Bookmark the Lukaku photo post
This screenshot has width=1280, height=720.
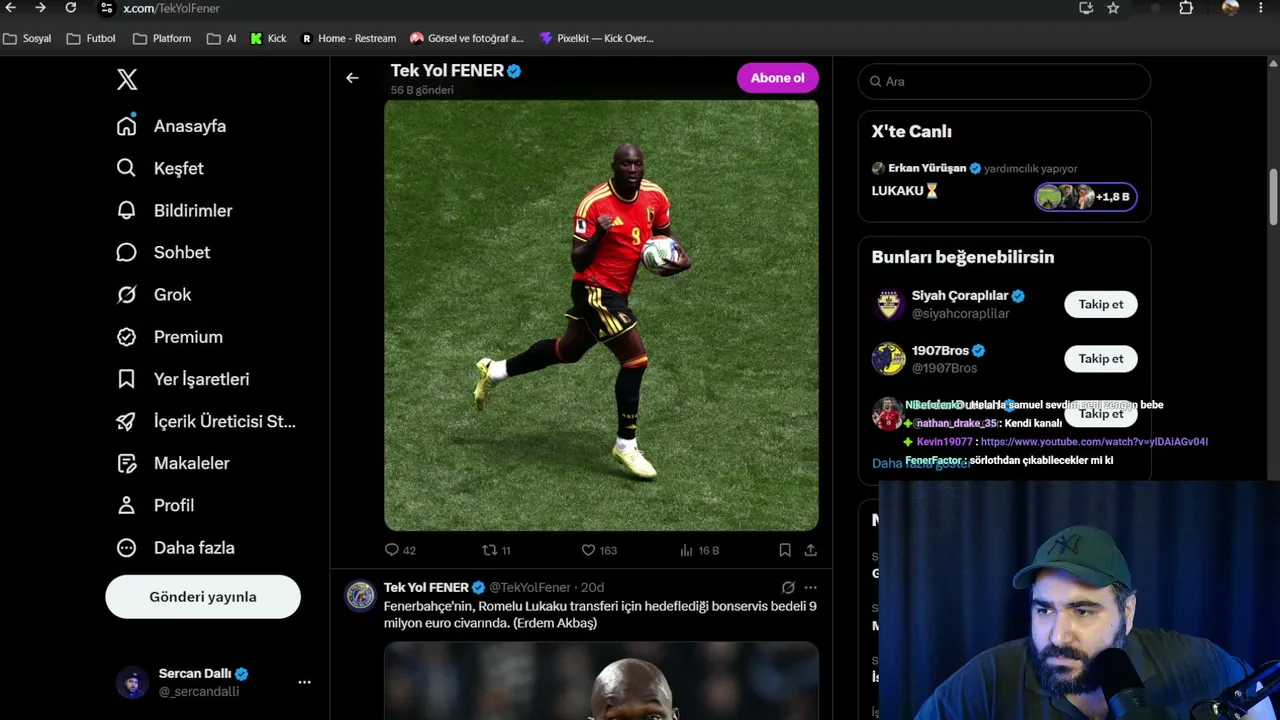785,550
